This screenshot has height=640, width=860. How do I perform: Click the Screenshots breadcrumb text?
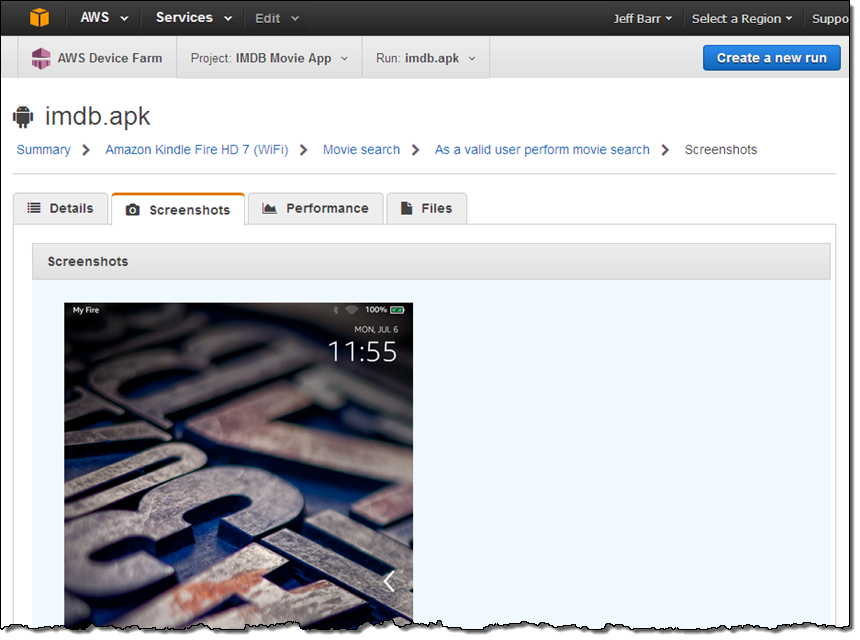pyautogui.click(x=720, y=150)
